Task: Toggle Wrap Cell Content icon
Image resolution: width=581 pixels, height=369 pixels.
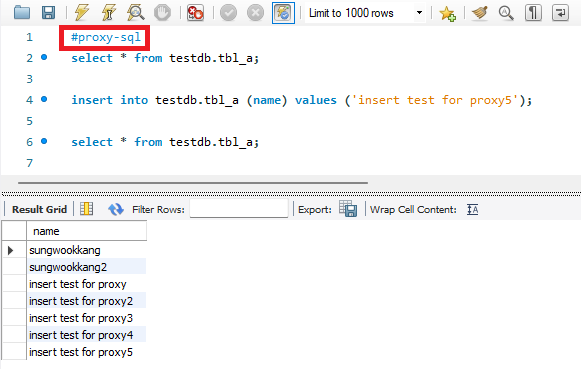Action: tap(472, 210)
